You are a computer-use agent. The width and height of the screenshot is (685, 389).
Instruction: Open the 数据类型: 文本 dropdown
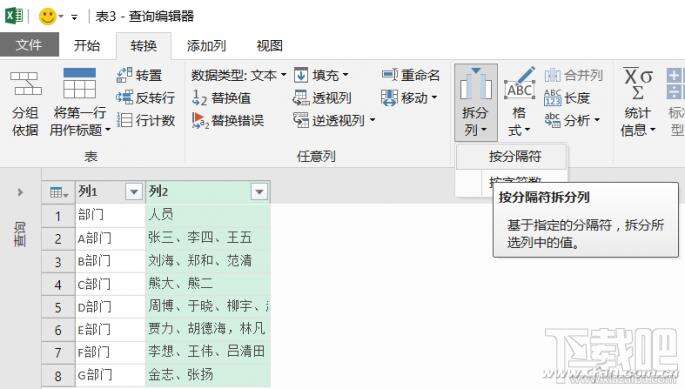pos(239,75)
